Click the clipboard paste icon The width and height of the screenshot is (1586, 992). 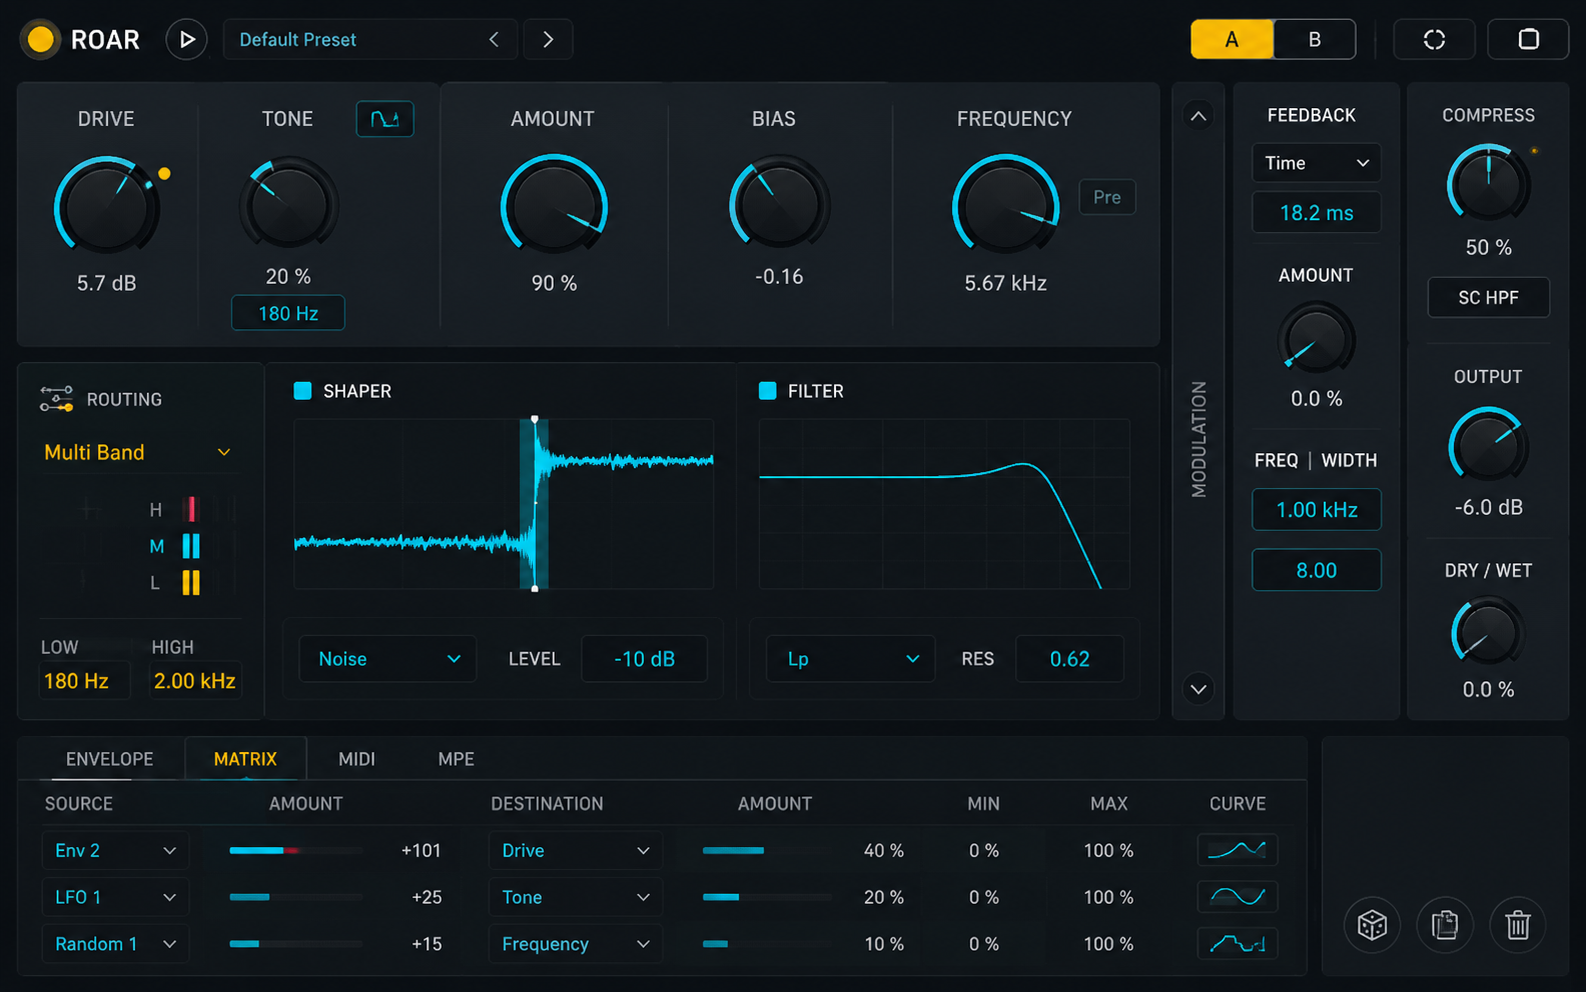coord(1445,925)
